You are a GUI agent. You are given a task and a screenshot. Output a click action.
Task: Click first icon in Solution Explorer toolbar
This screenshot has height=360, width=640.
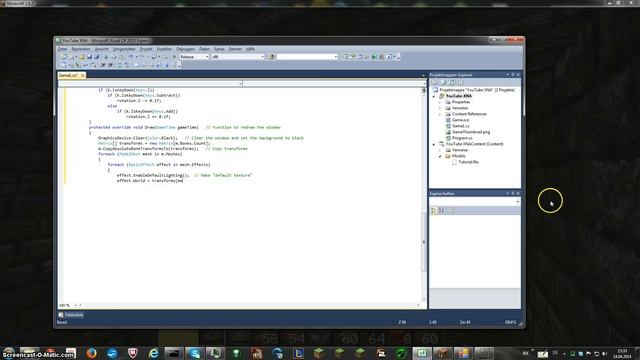434,82
